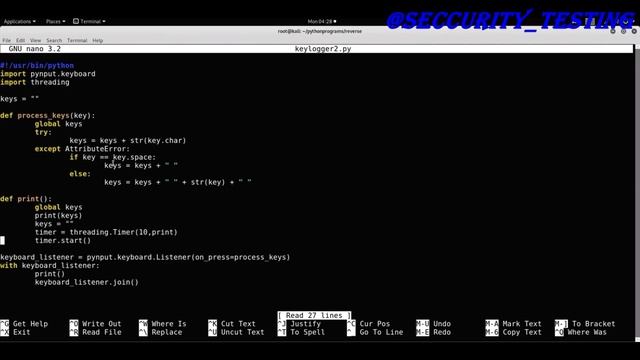Screen dimensions: 640x360
Task: Click the def process_keys(key): line
Action: pos(47,116)
